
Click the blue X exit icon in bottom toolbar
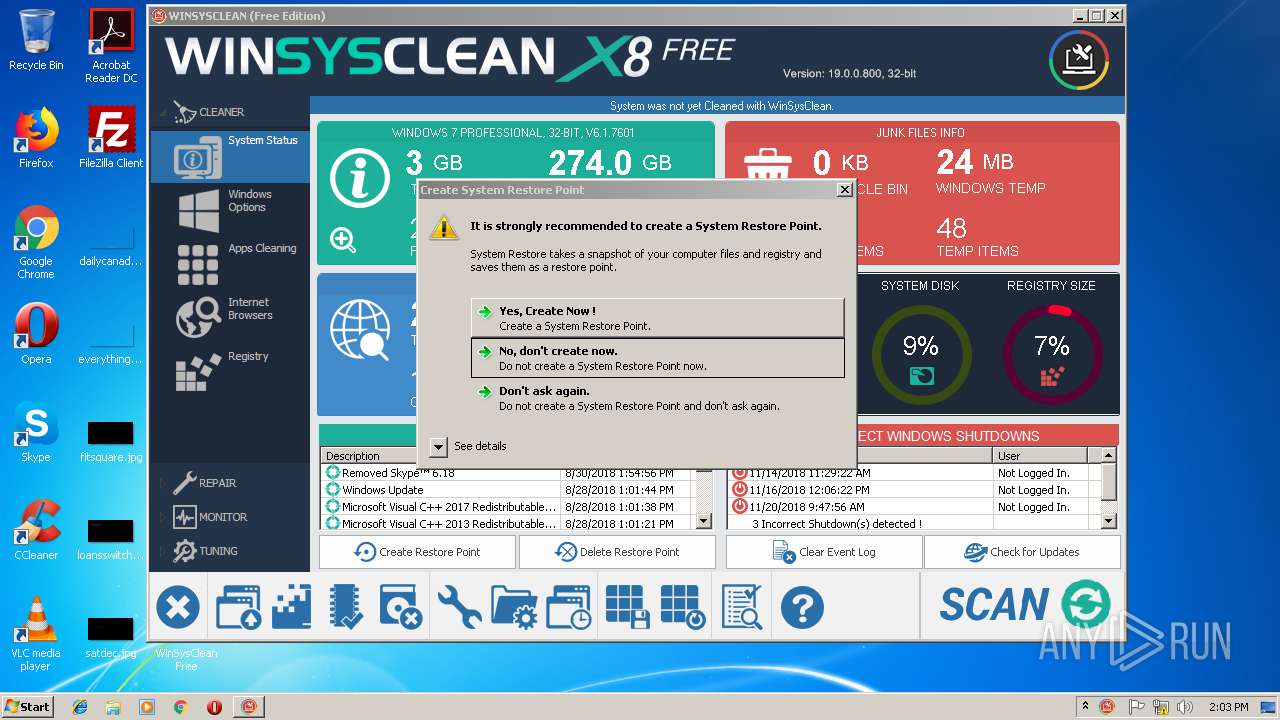(178, 607)
